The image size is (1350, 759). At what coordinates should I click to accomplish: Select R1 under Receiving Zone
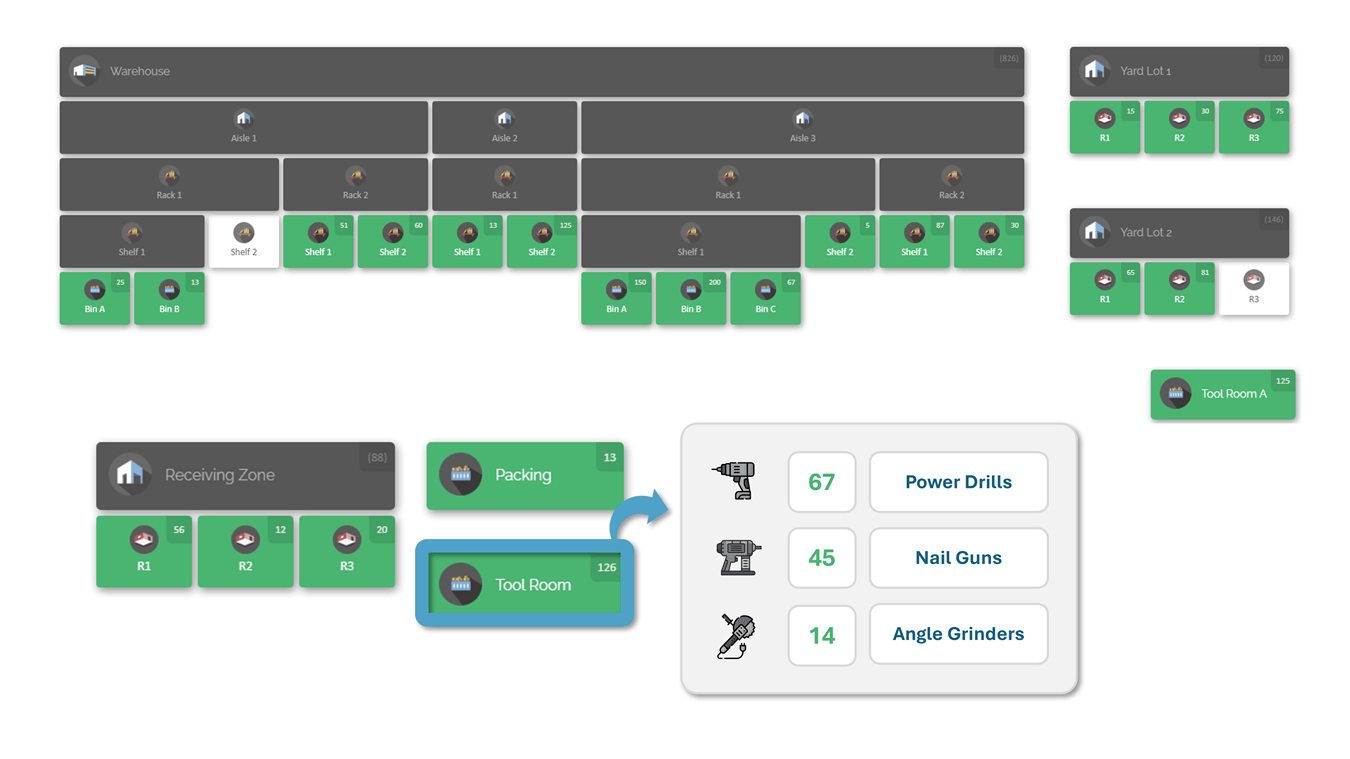pos(144,551)
